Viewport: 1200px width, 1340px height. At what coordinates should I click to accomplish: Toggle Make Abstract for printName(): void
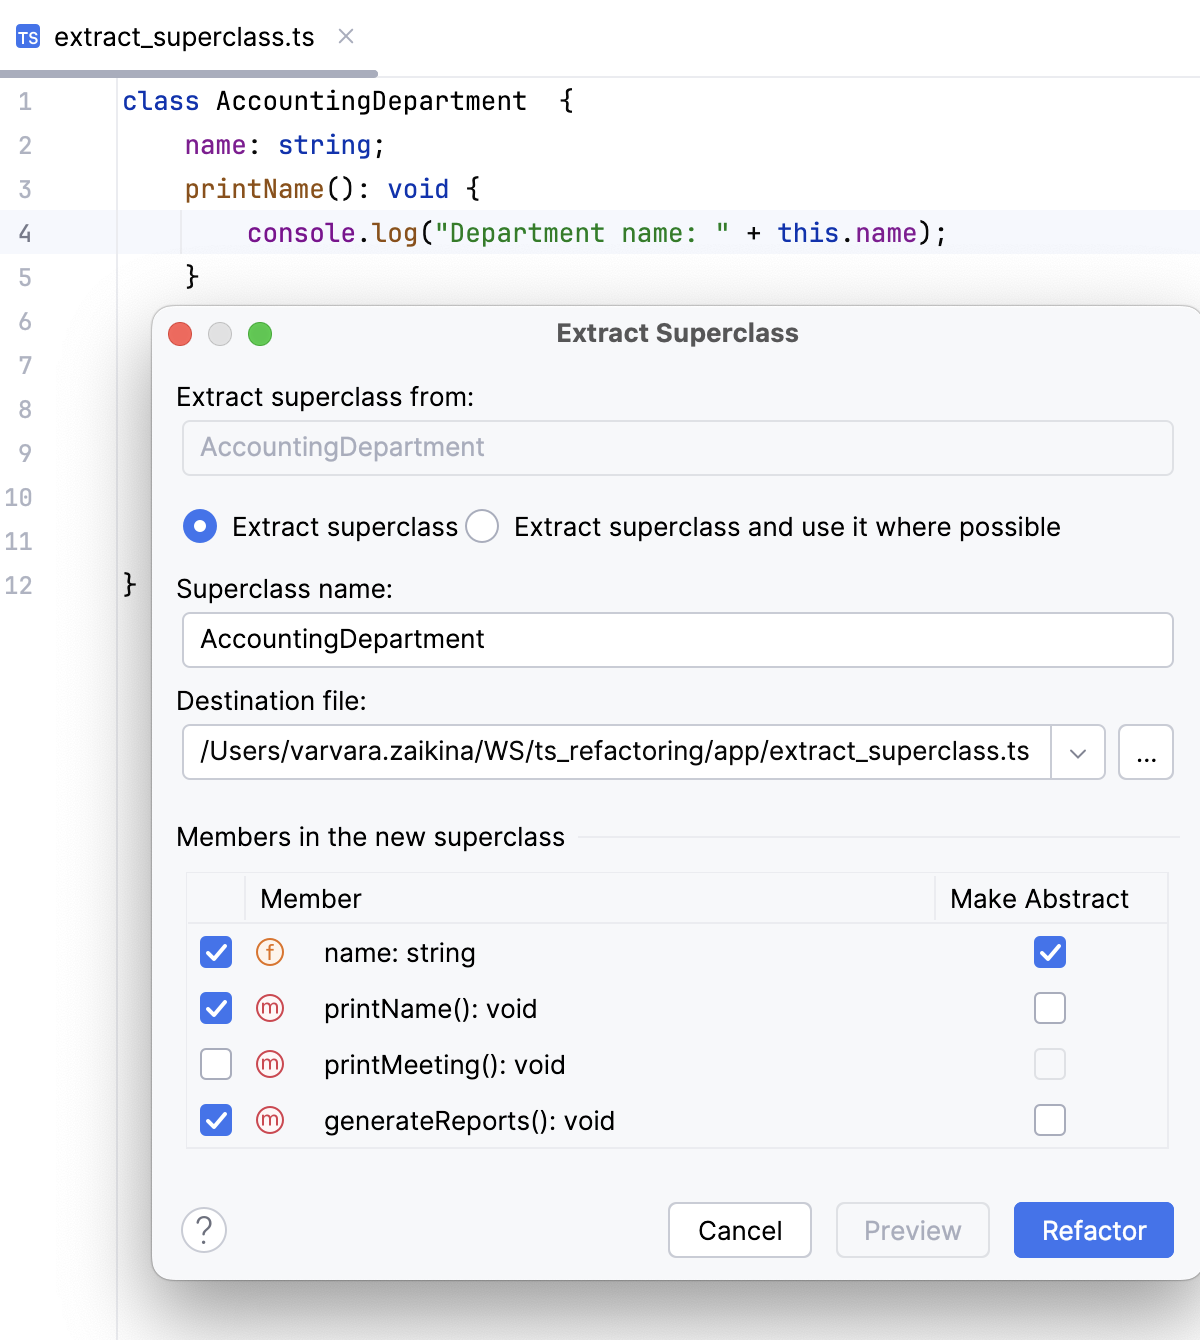point(1049,1008)
